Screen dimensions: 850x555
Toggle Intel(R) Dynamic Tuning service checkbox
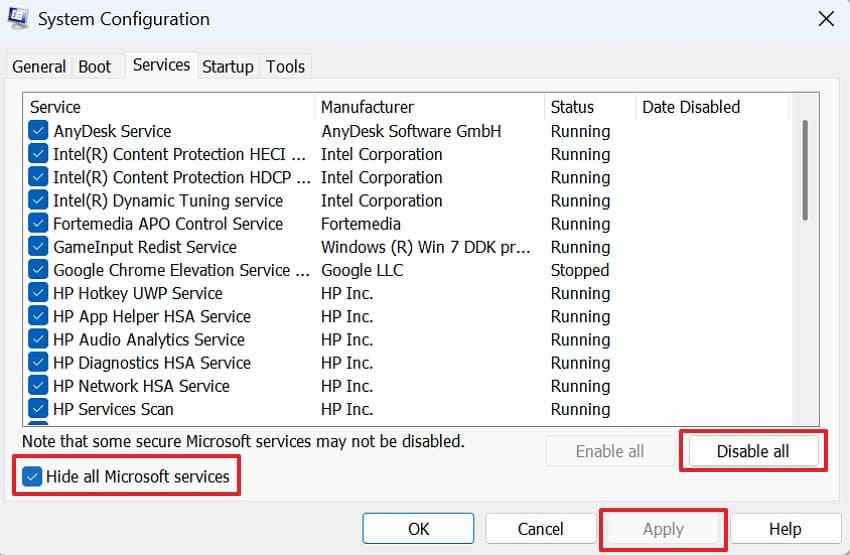point(38,201)
